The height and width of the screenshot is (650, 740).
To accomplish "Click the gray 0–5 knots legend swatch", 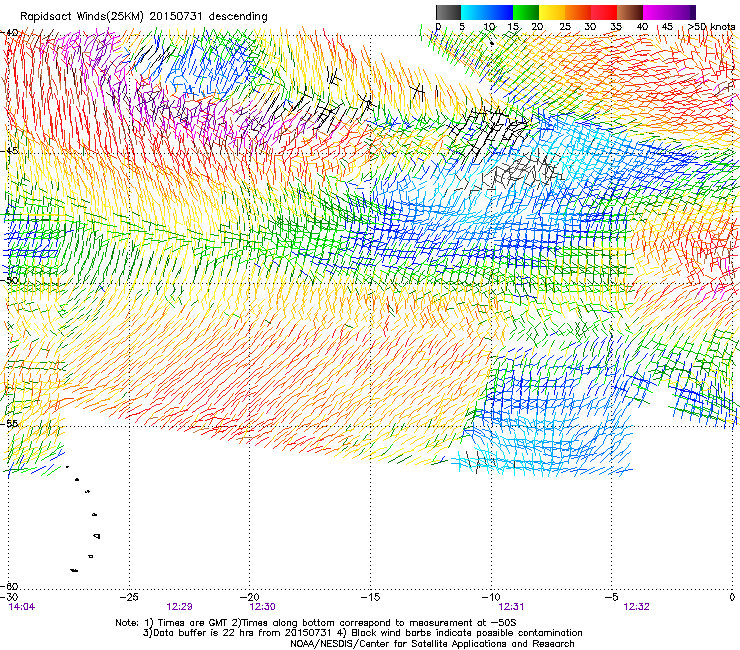I will tap(448, 12).
